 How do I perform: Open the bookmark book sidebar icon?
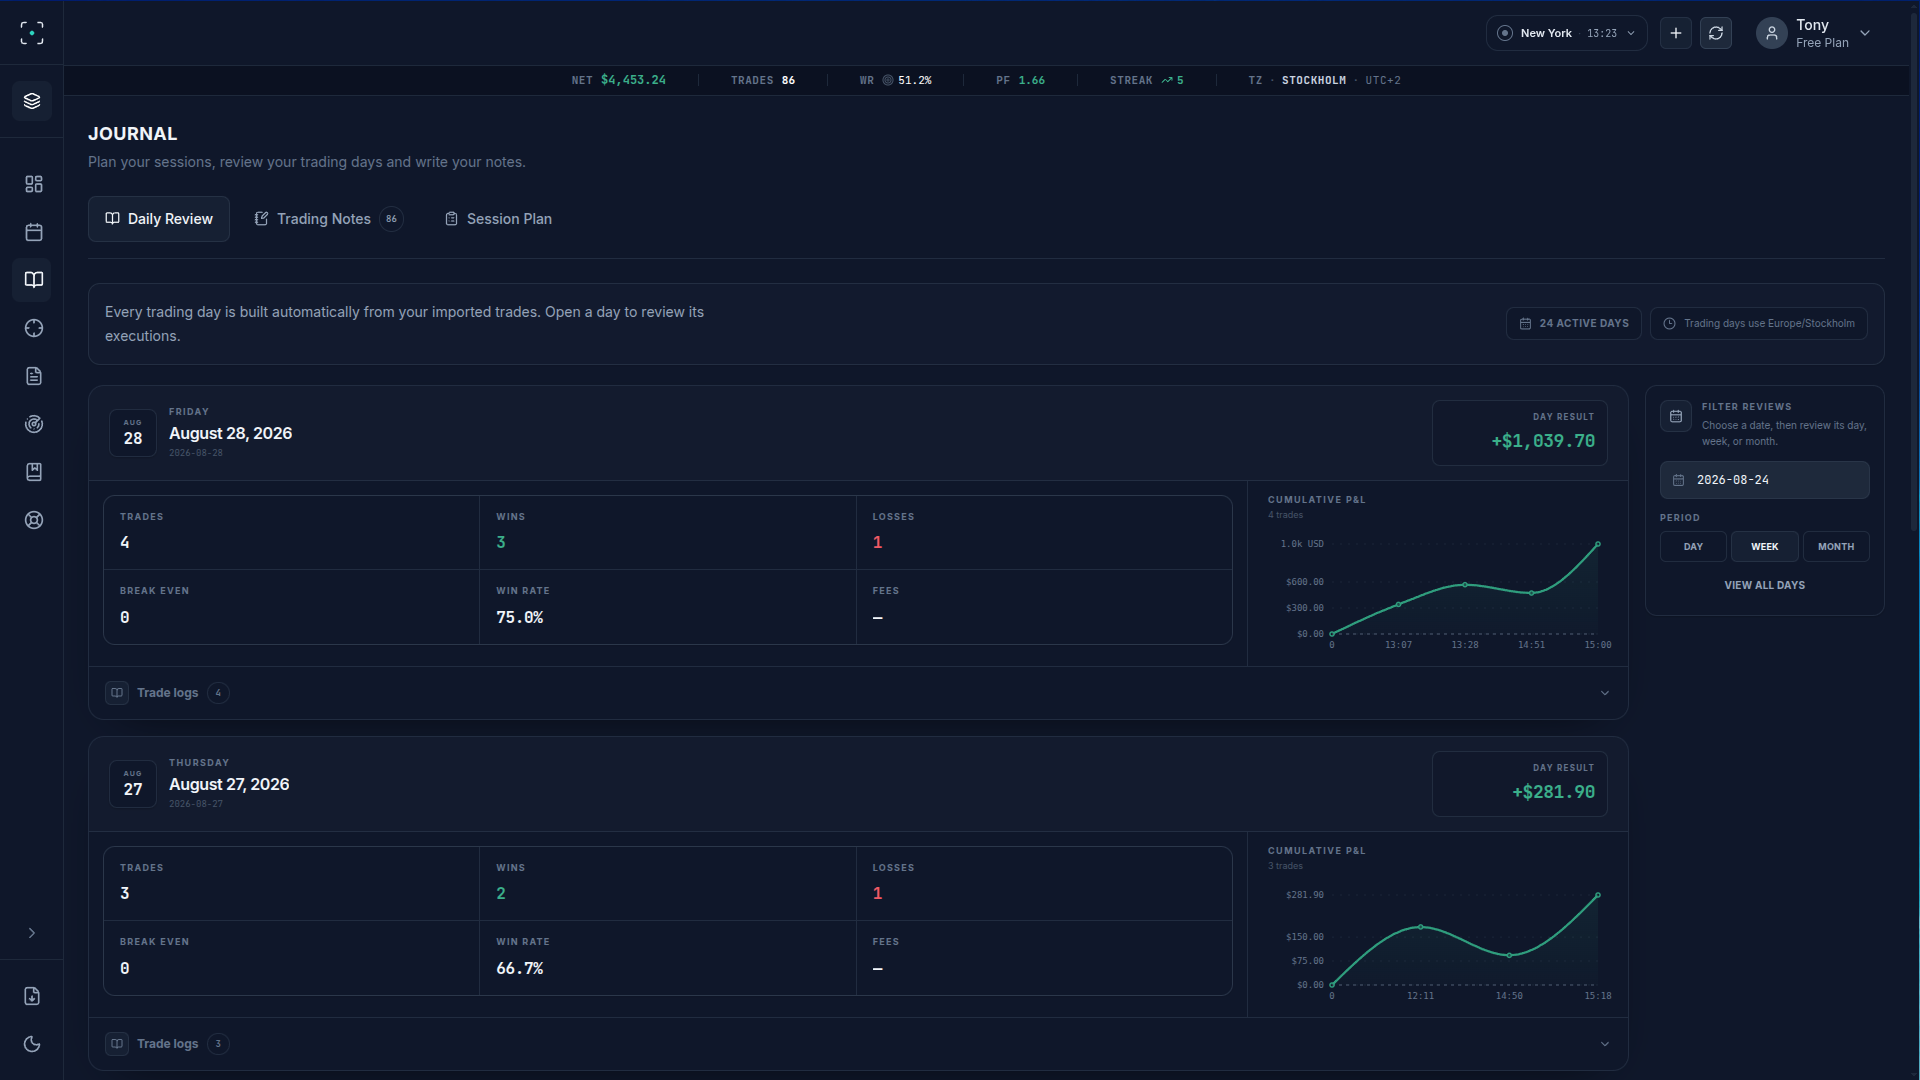coord(33,472)
